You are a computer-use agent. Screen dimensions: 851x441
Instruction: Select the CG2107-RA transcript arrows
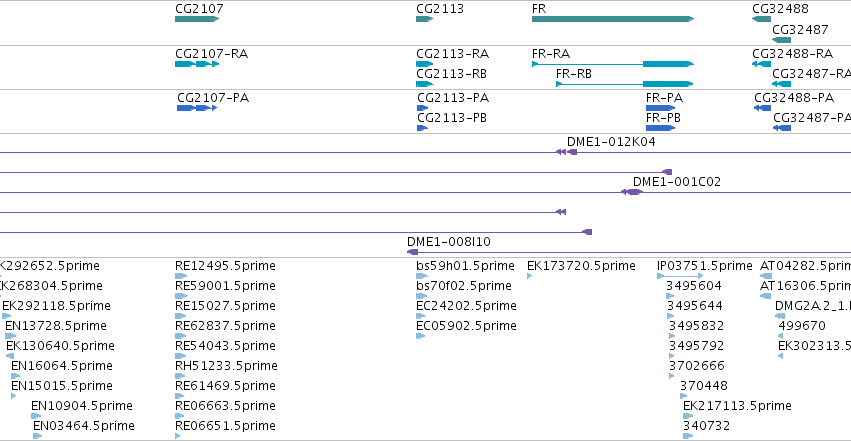(x=197, y=64)
